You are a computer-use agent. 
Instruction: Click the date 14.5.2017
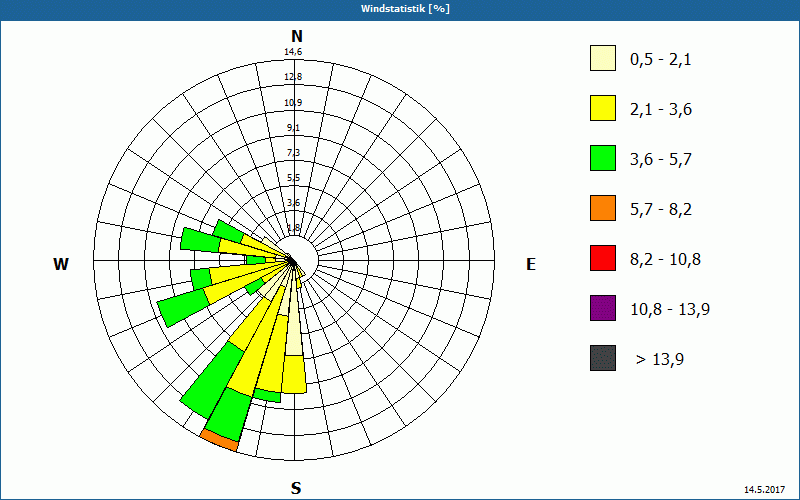(764, 490)
